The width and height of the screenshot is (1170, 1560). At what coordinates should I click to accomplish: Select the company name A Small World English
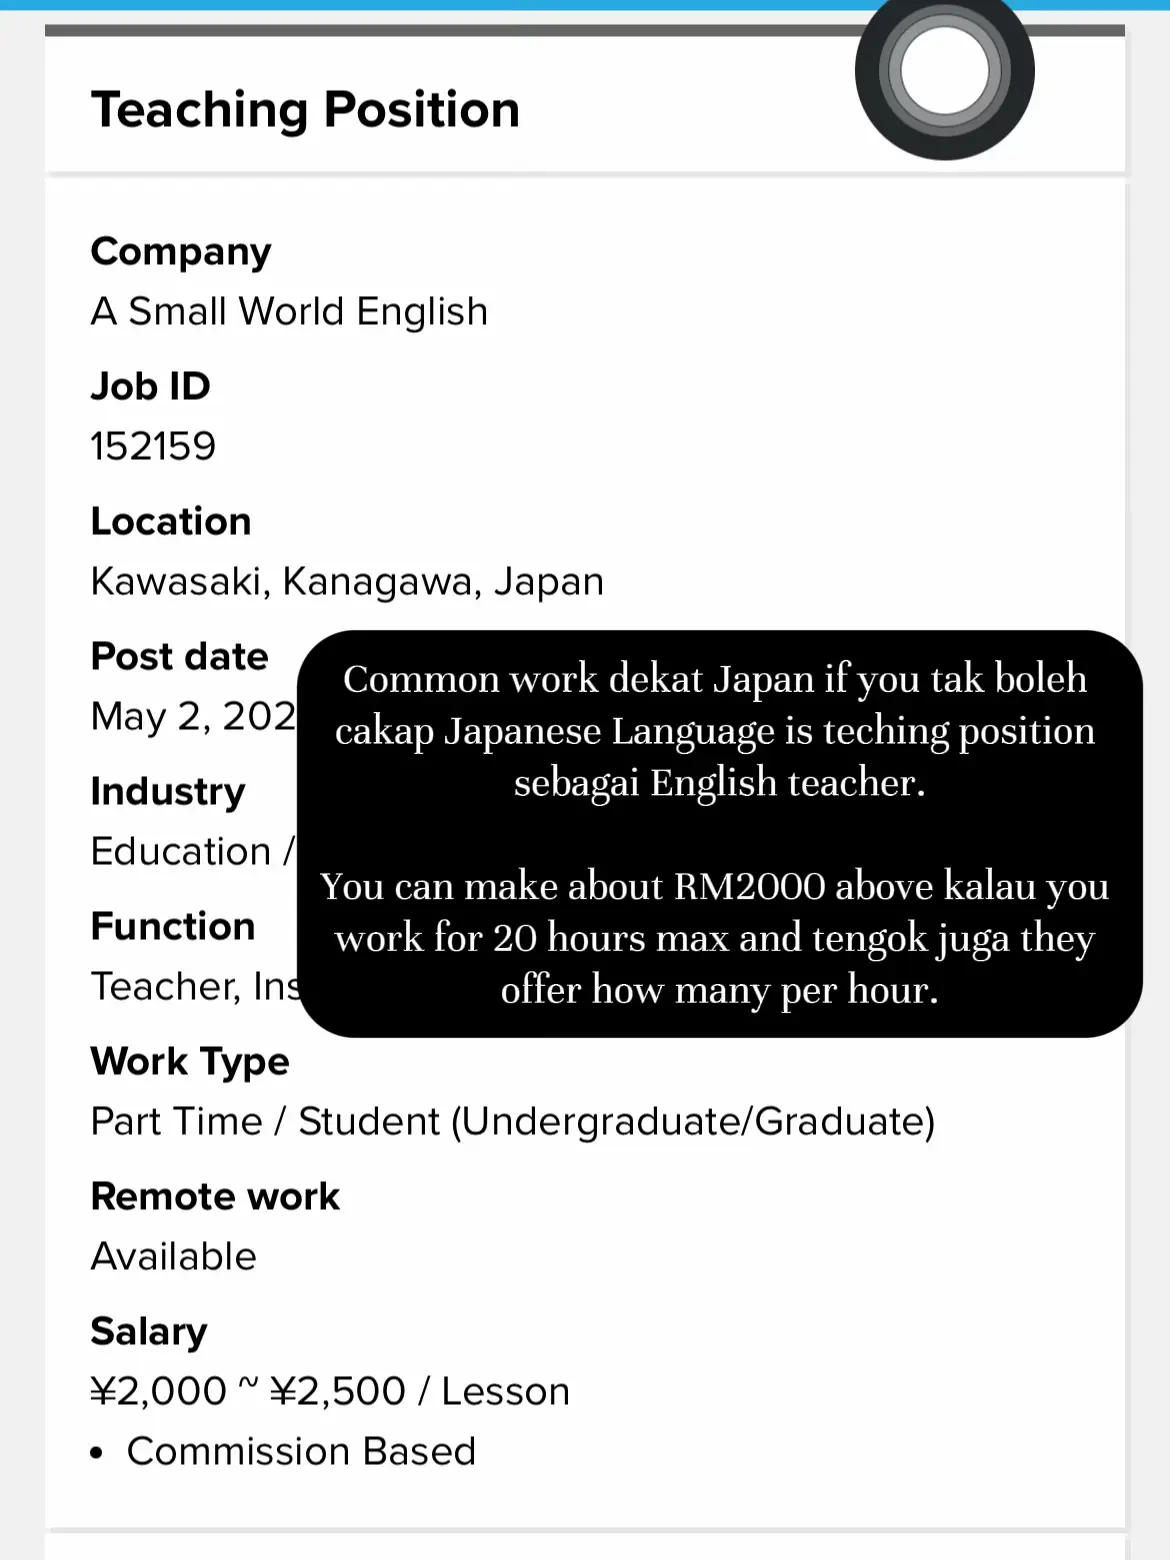pyautogui.click(x=289, y=312)
